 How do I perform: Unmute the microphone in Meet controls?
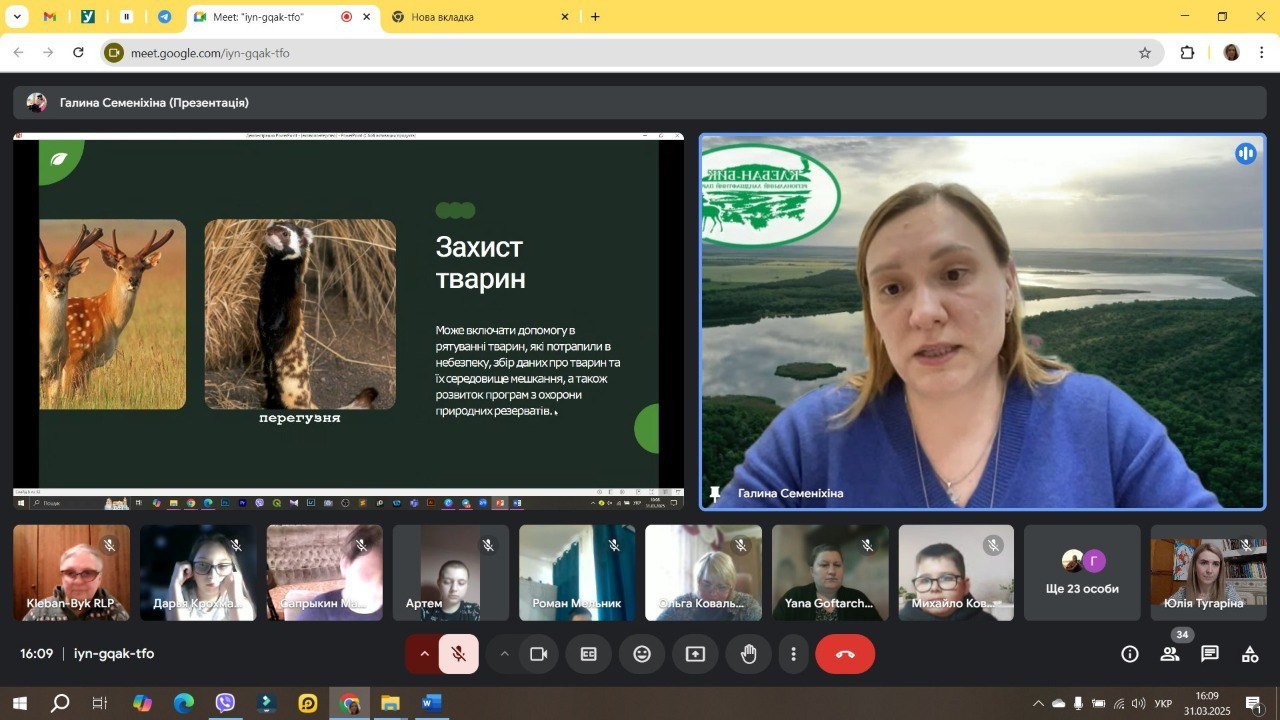click(x=459, y=654)
